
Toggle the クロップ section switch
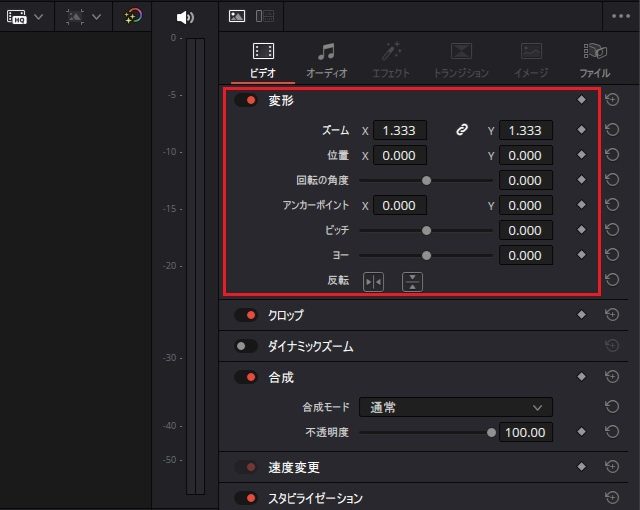tap(246, 315)
